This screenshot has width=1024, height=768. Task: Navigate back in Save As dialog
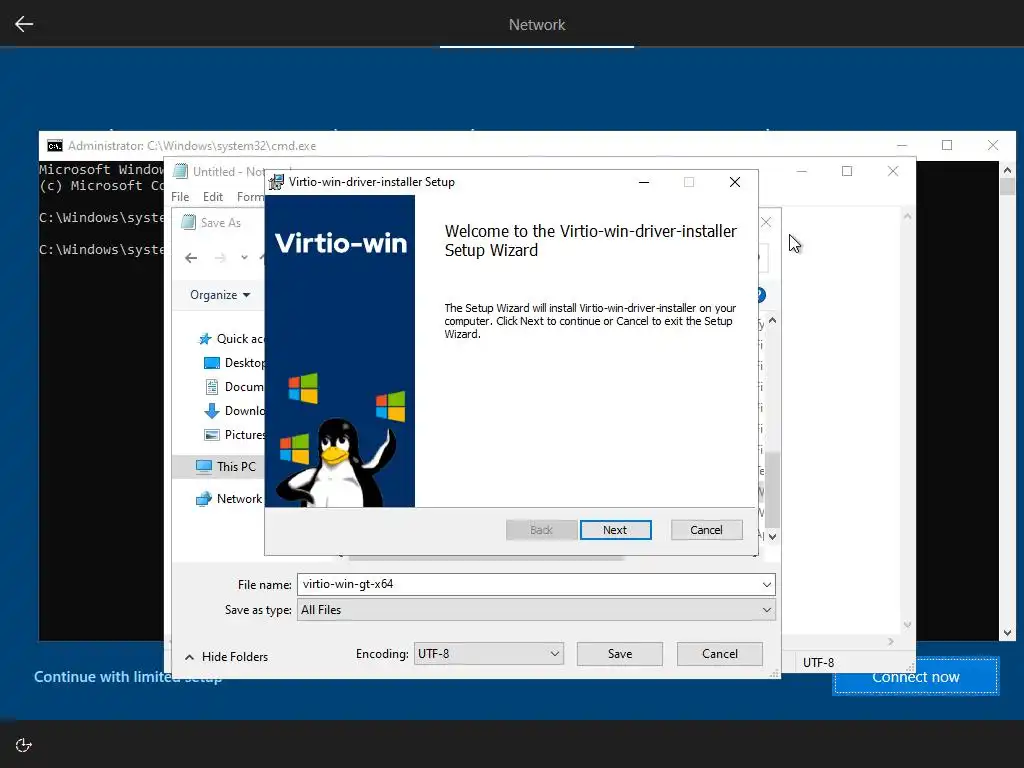click(191, 258)
